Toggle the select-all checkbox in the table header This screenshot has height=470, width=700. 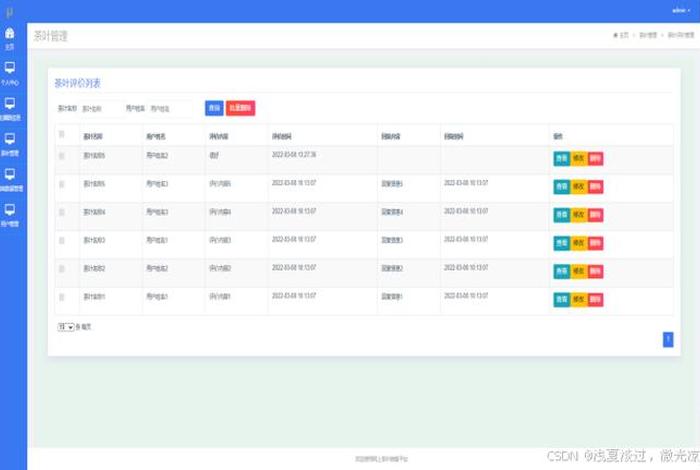62,134
